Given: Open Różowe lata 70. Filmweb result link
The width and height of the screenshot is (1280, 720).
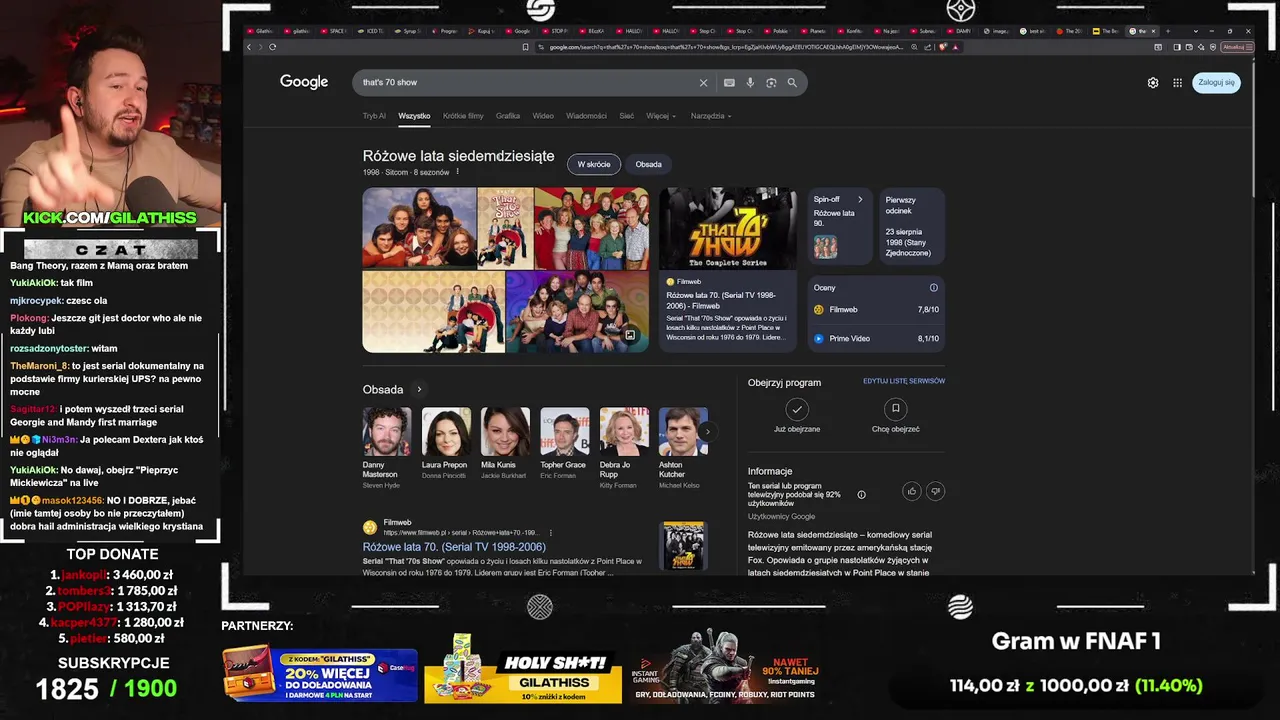Looking at the screenshot, I should pos(454,548).
